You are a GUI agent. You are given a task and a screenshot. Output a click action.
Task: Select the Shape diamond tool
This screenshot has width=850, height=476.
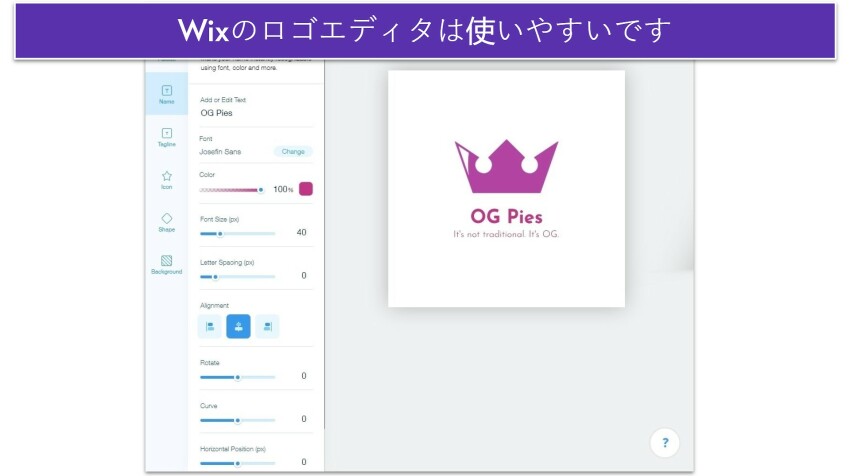click(166, 221)
